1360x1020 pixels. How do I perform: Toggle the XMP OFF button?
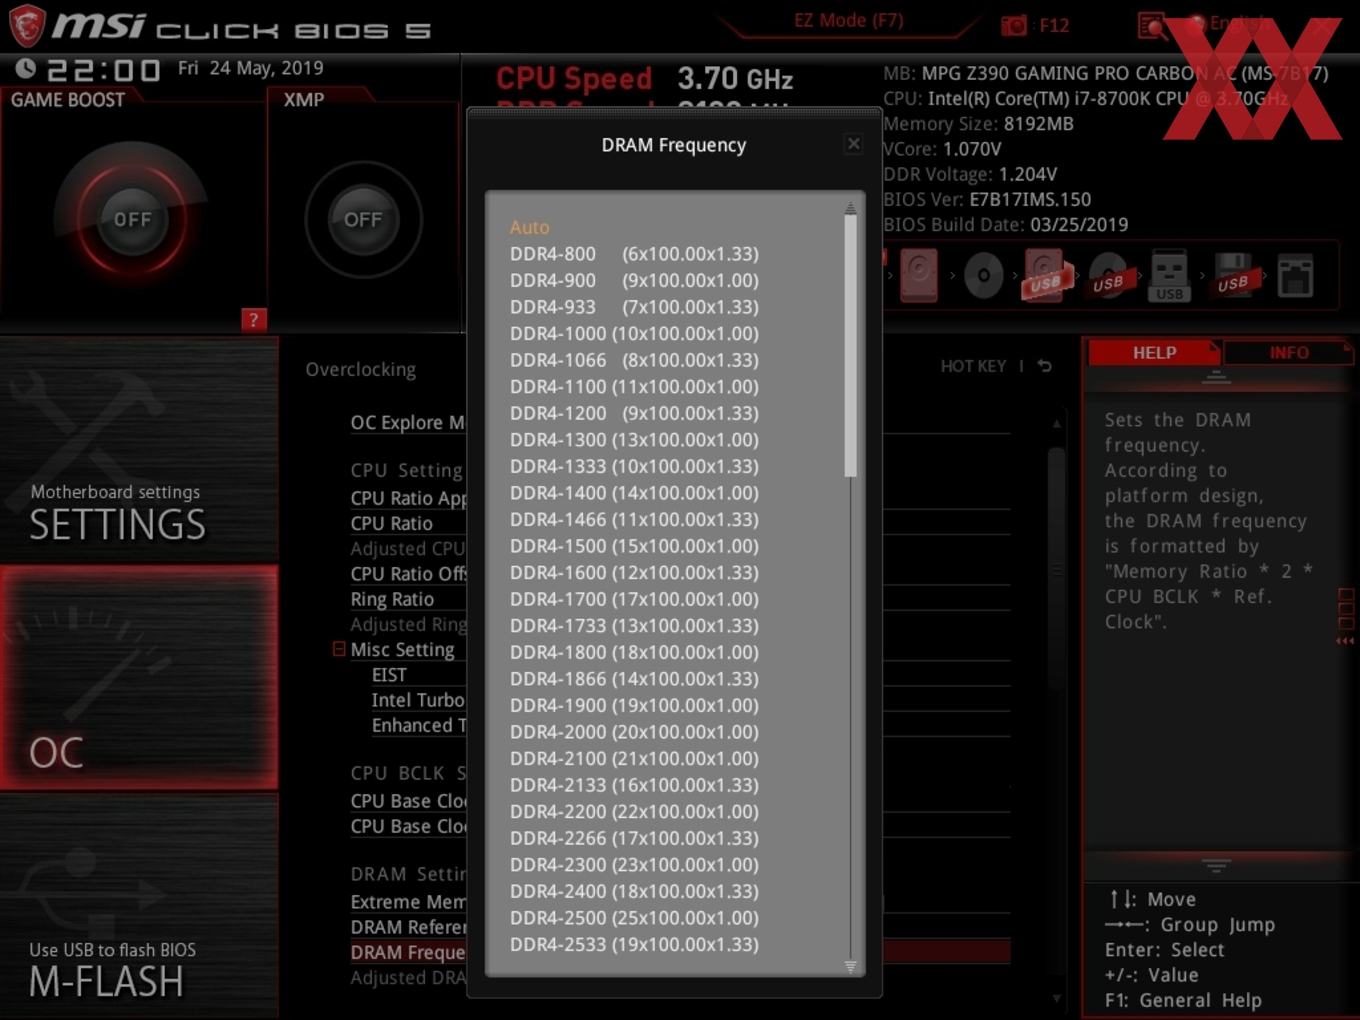pos(363,219)
